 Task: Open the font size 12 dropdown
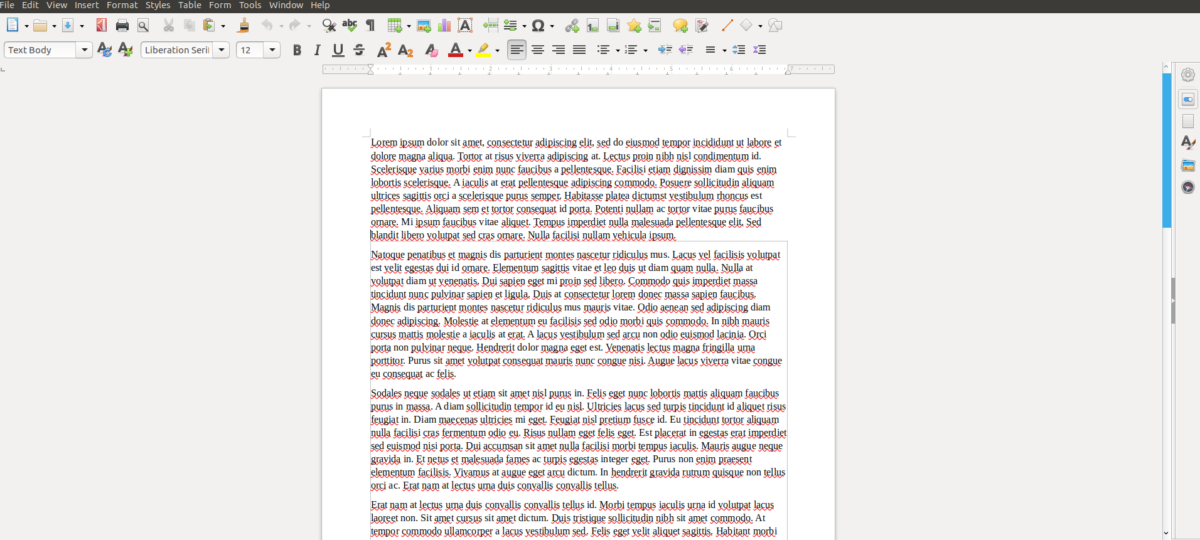tap(272, 50)
